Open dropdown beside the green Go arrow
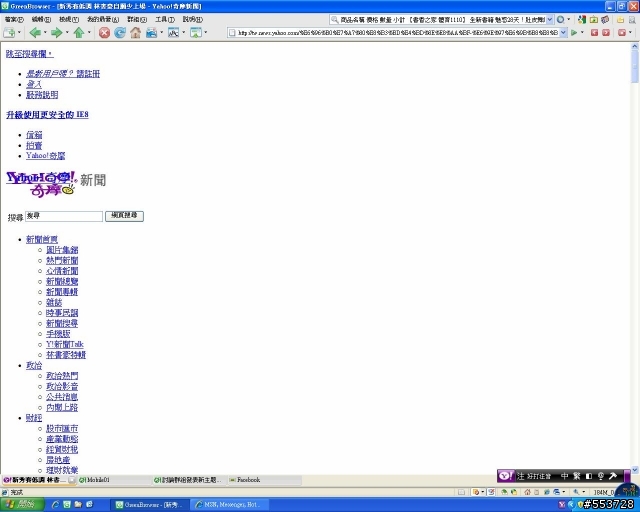The image size is (640, 512). coord(582,33)
